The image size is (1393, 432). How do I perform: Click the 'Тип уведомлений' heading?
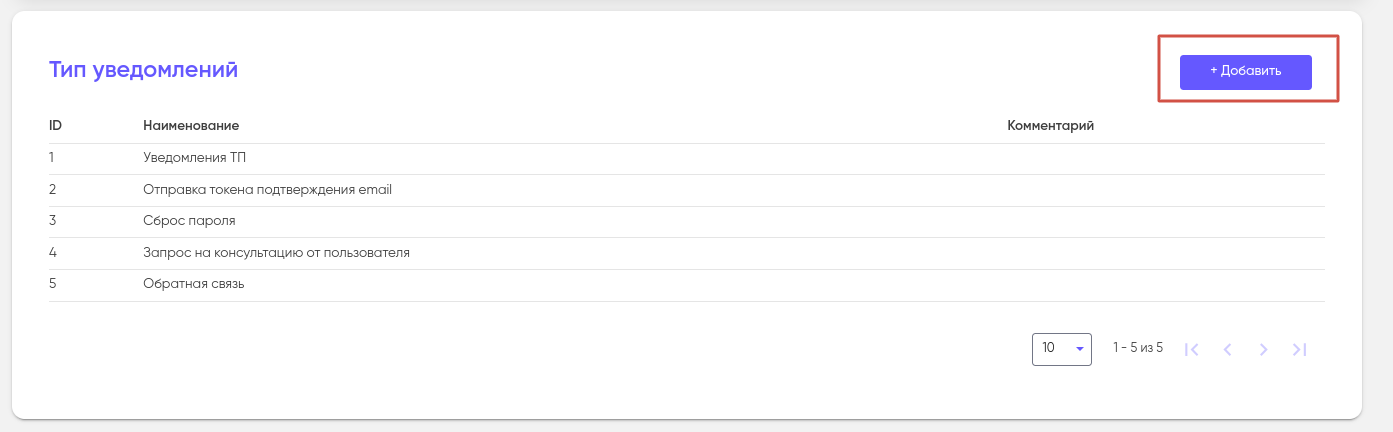pyautogui.click(x=143, y=70)
